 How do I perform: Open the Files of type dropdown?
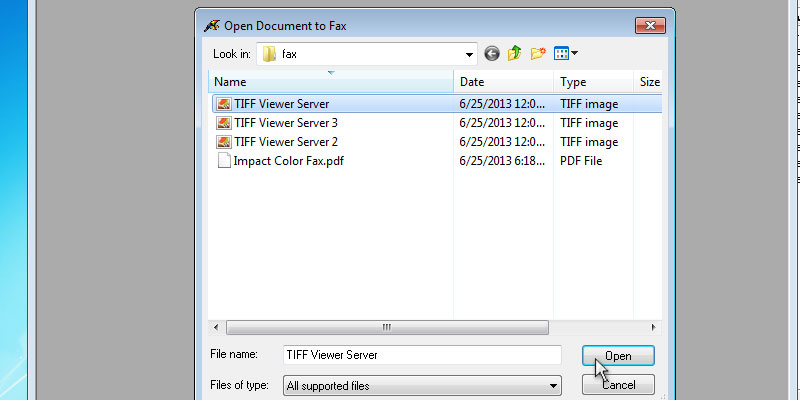[x=553, y=385]
